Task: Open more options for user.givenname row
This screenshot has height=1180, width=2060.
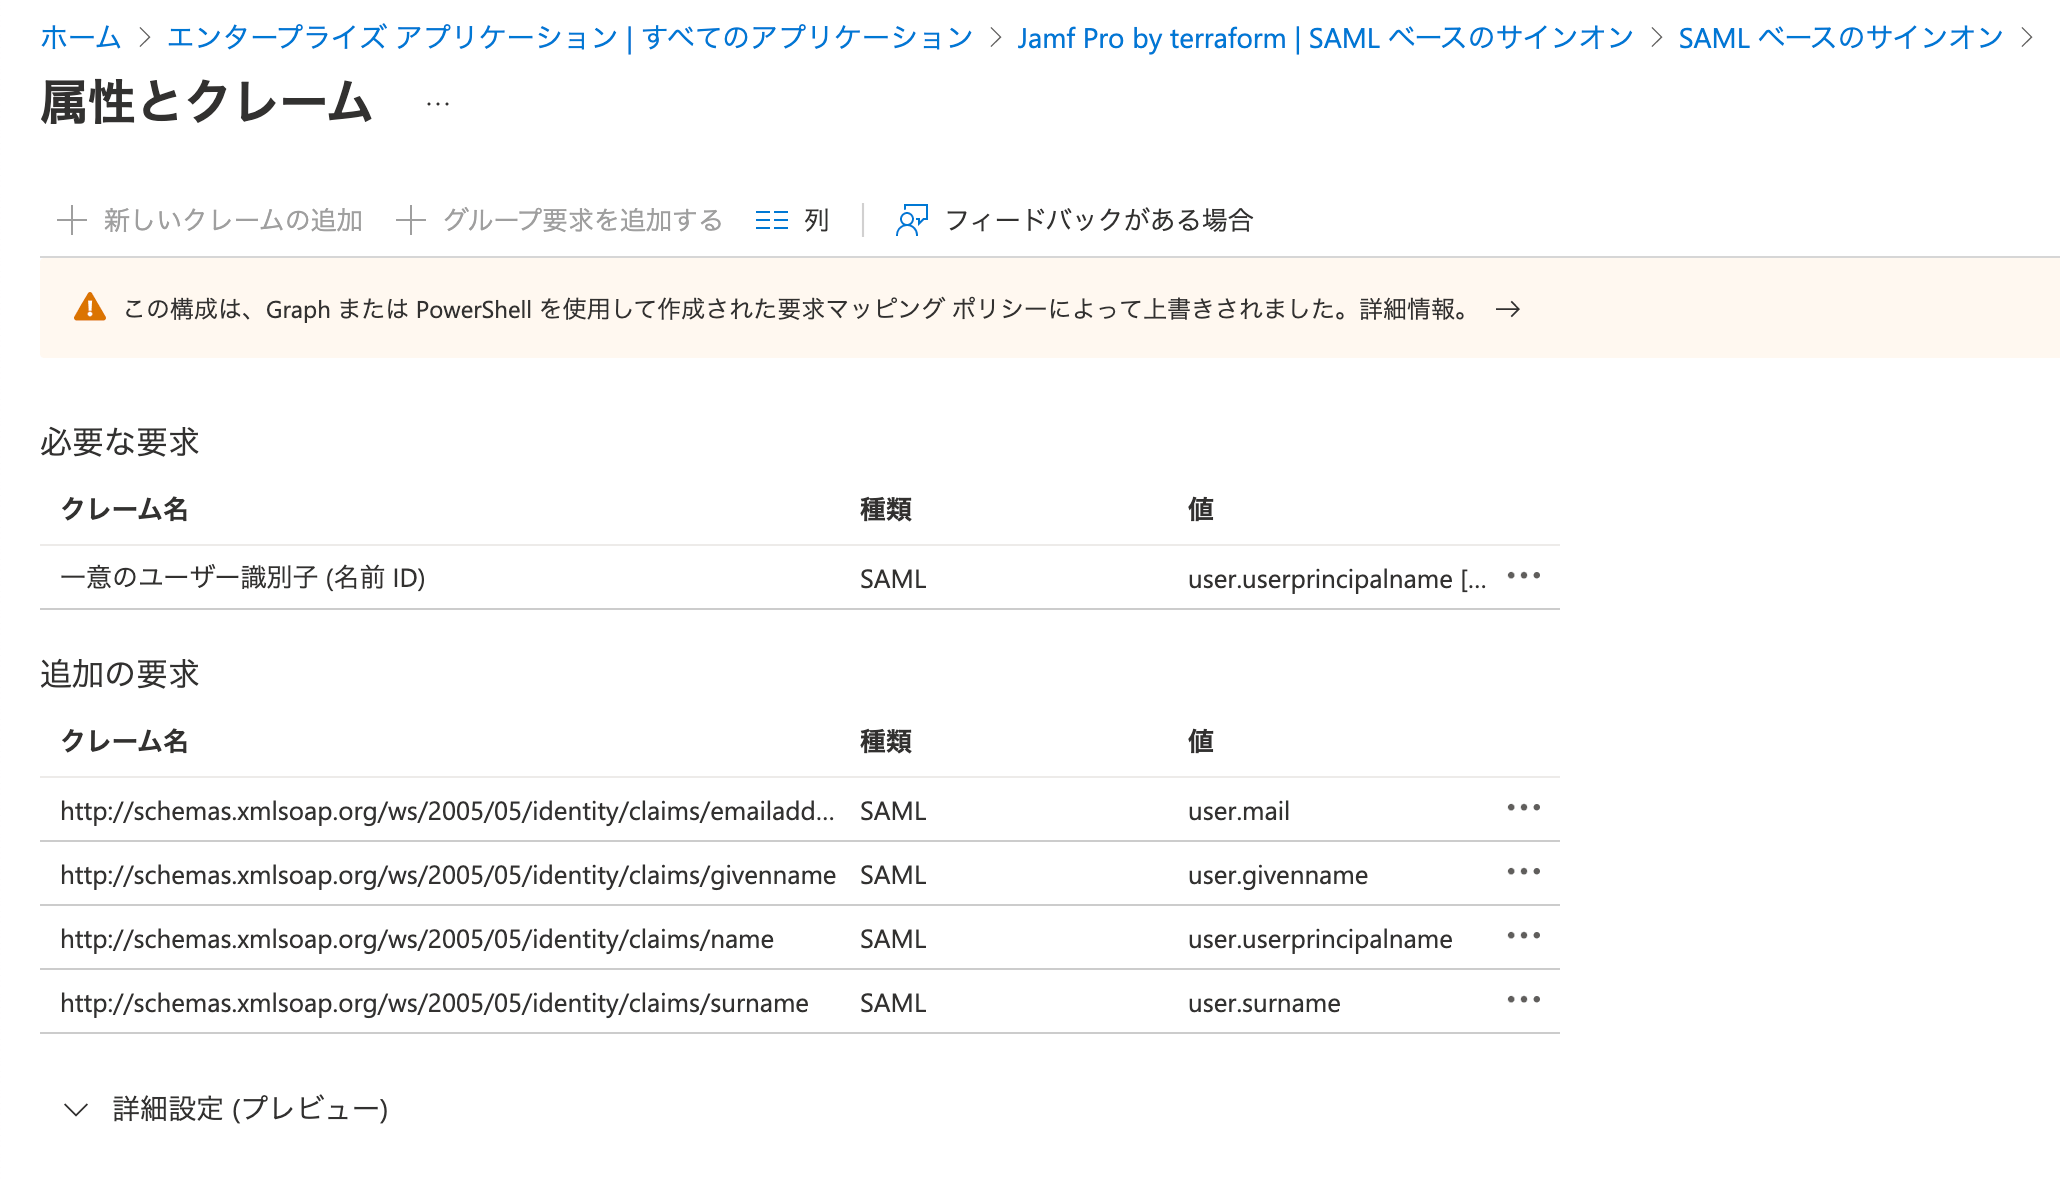Action: [1524, 872]
